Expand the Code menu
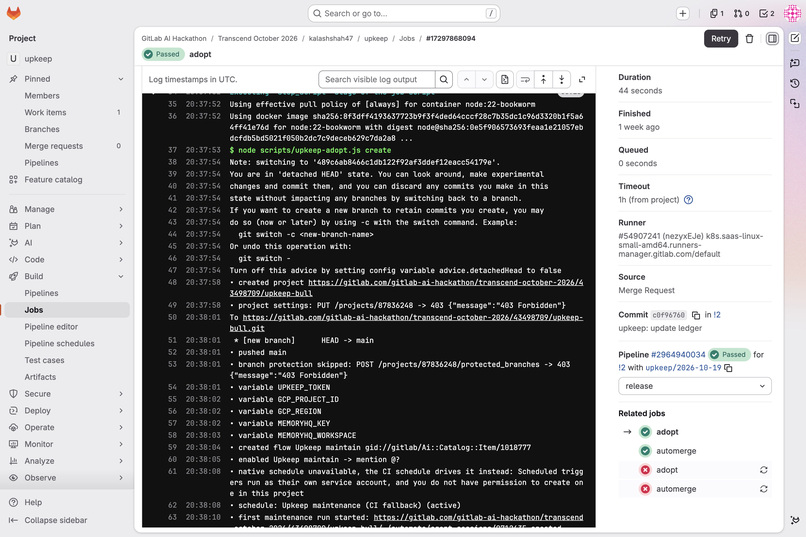Viewport: 806px width, 537px height. (x=66, y=260)
